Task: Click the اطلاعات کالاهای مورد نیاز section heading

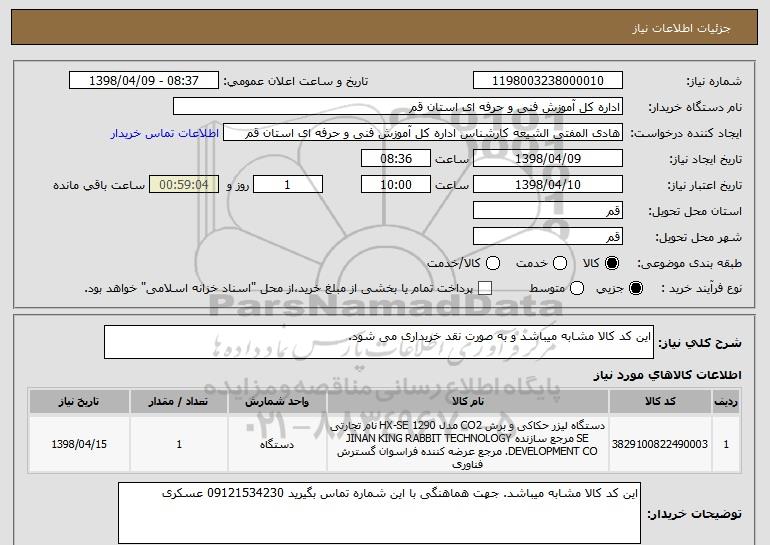Action: [667, 375]
